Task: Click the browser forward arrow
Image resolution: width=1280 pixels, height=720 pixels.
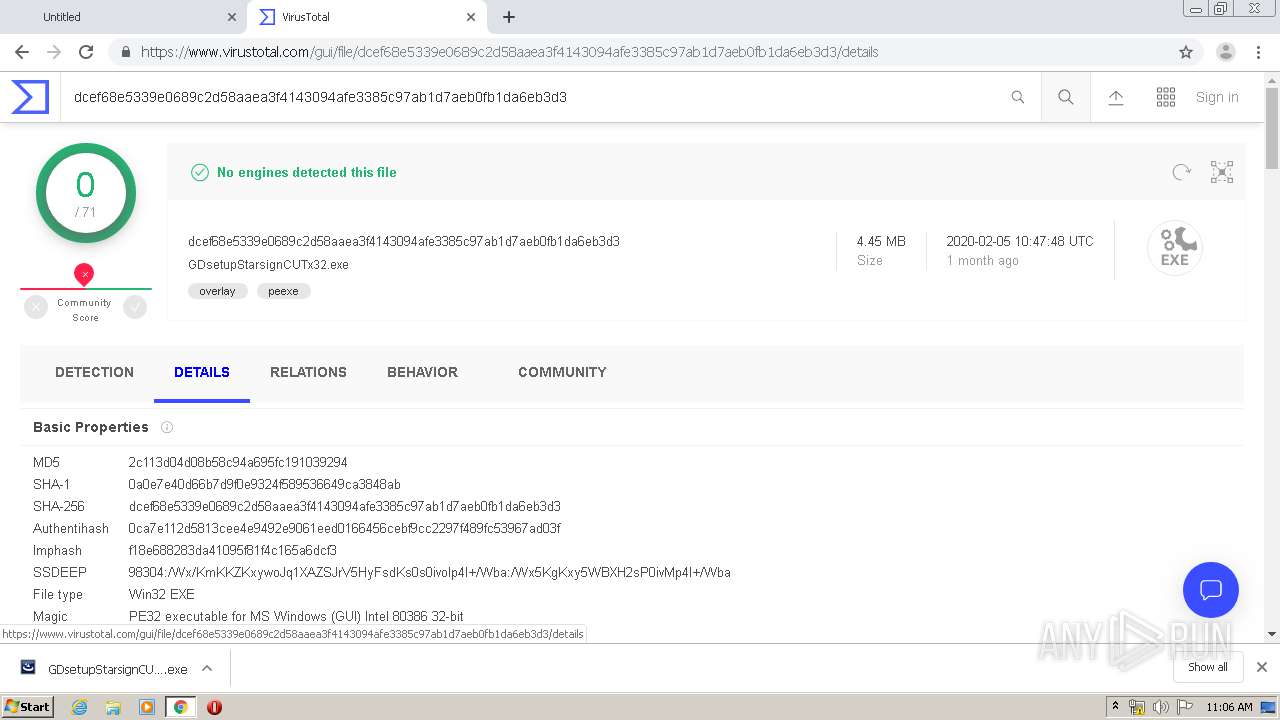Action: pyautogui.click(x=54, y=52)
